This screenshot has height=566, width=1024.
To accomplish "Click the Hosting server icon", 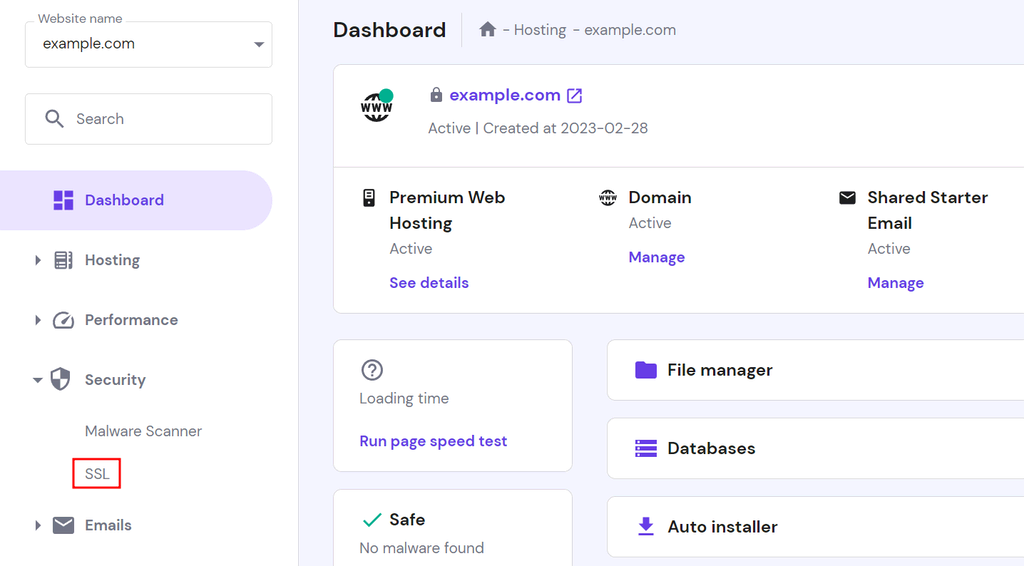I will pyautogui.click(x=63, y=260).
